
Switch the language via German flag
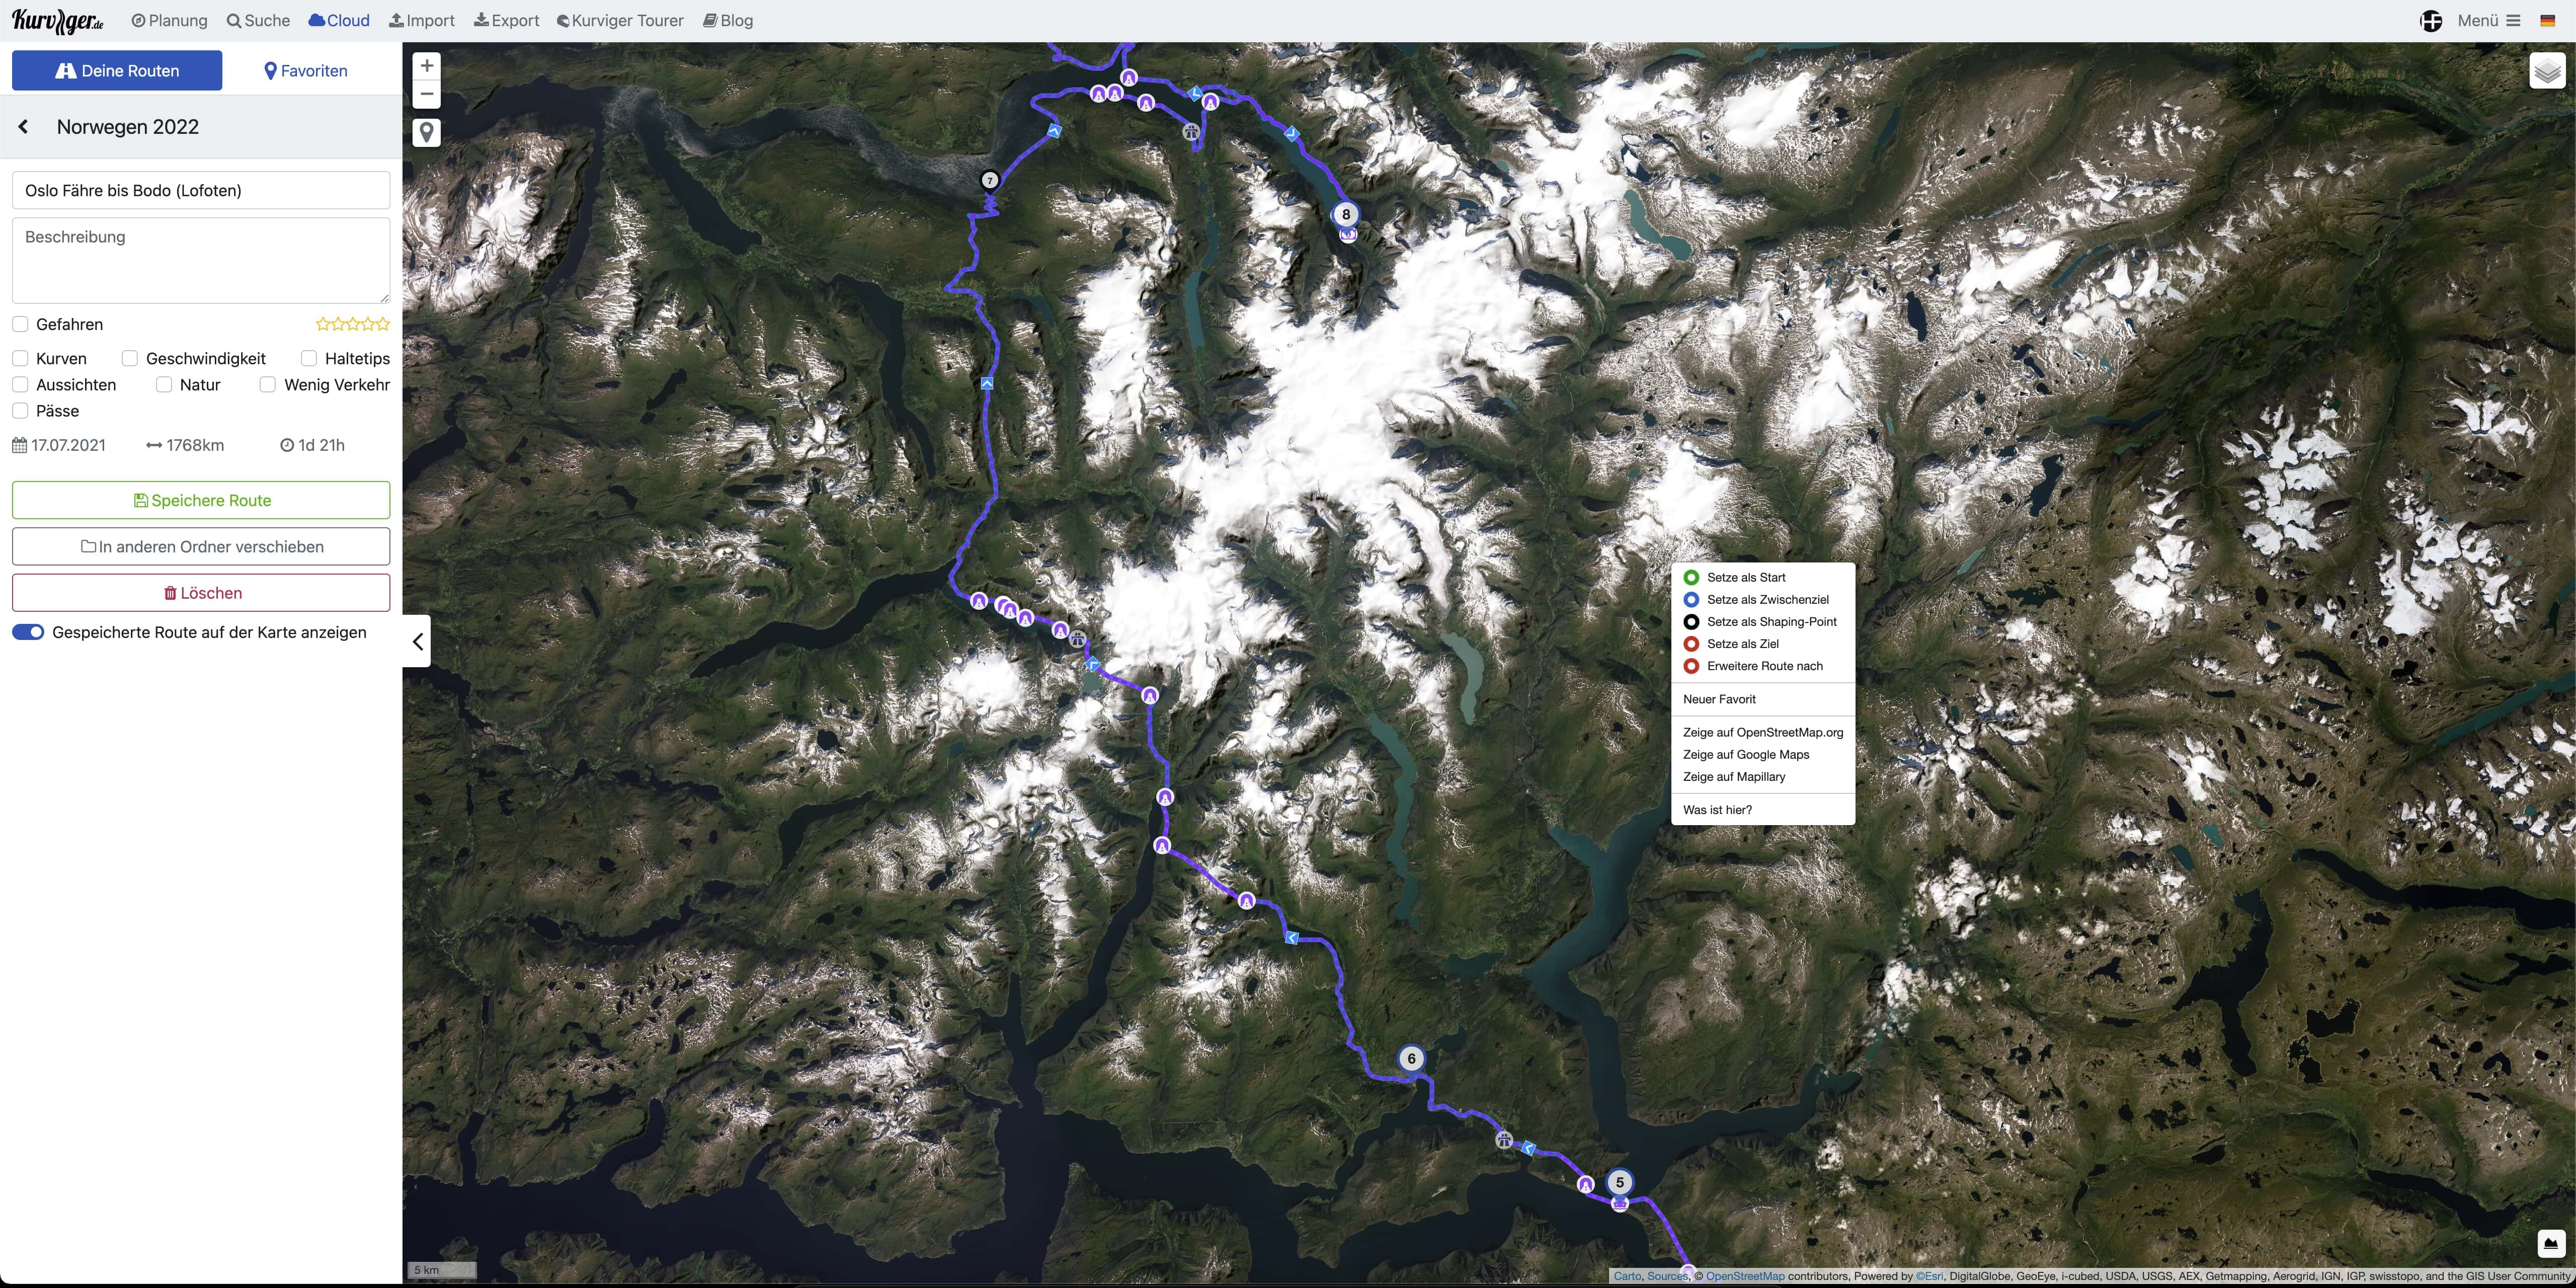2548,20
